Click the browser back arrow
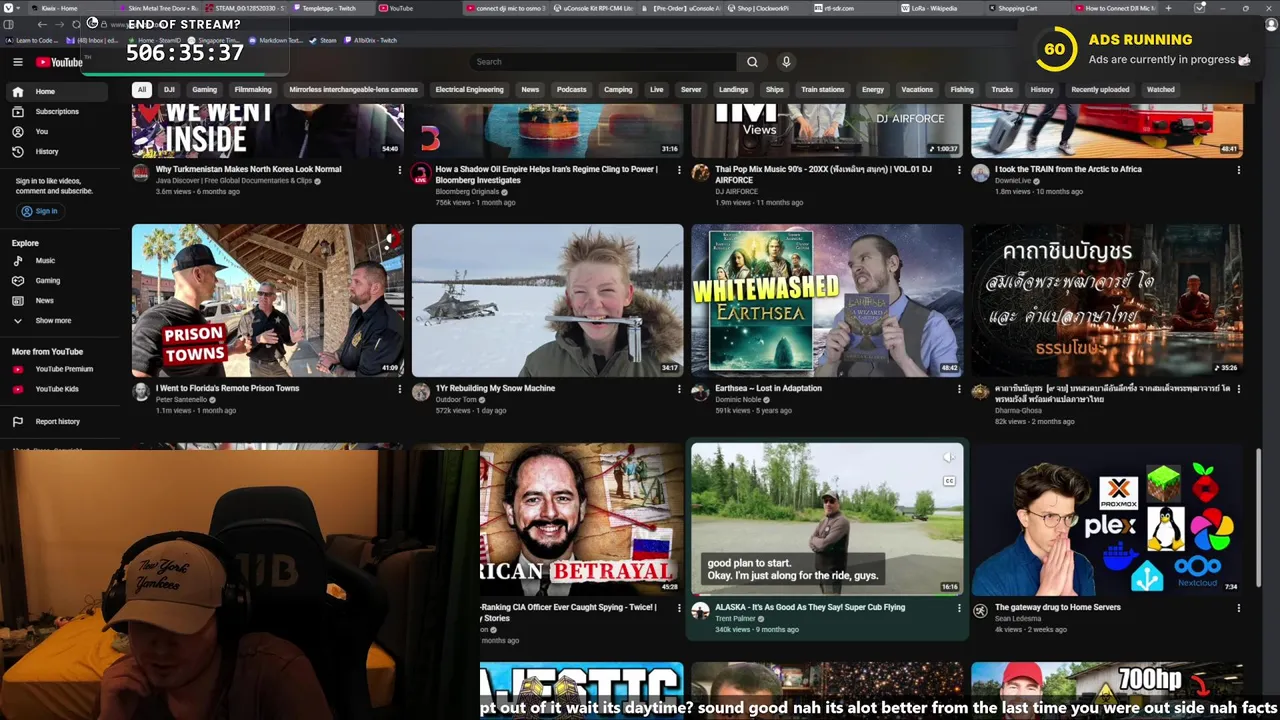1280x720 pixels. coord(42,24)
